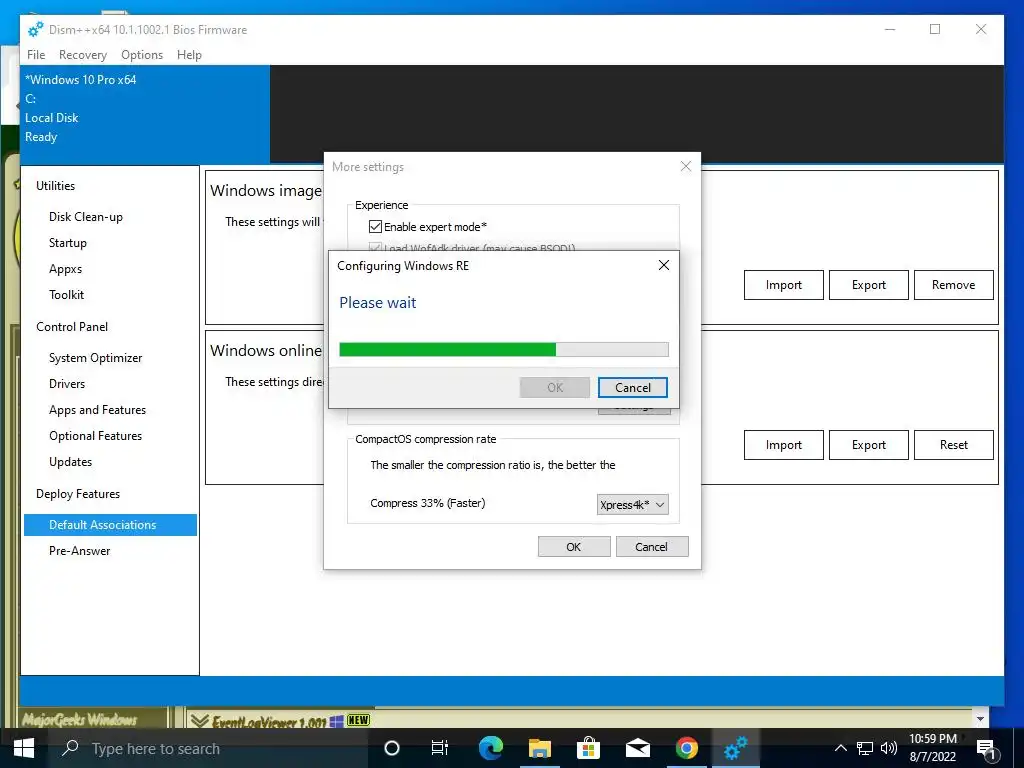Click OK in More settings dialog
Viewport: 1024px width, 768px height.
pos(573,547)
